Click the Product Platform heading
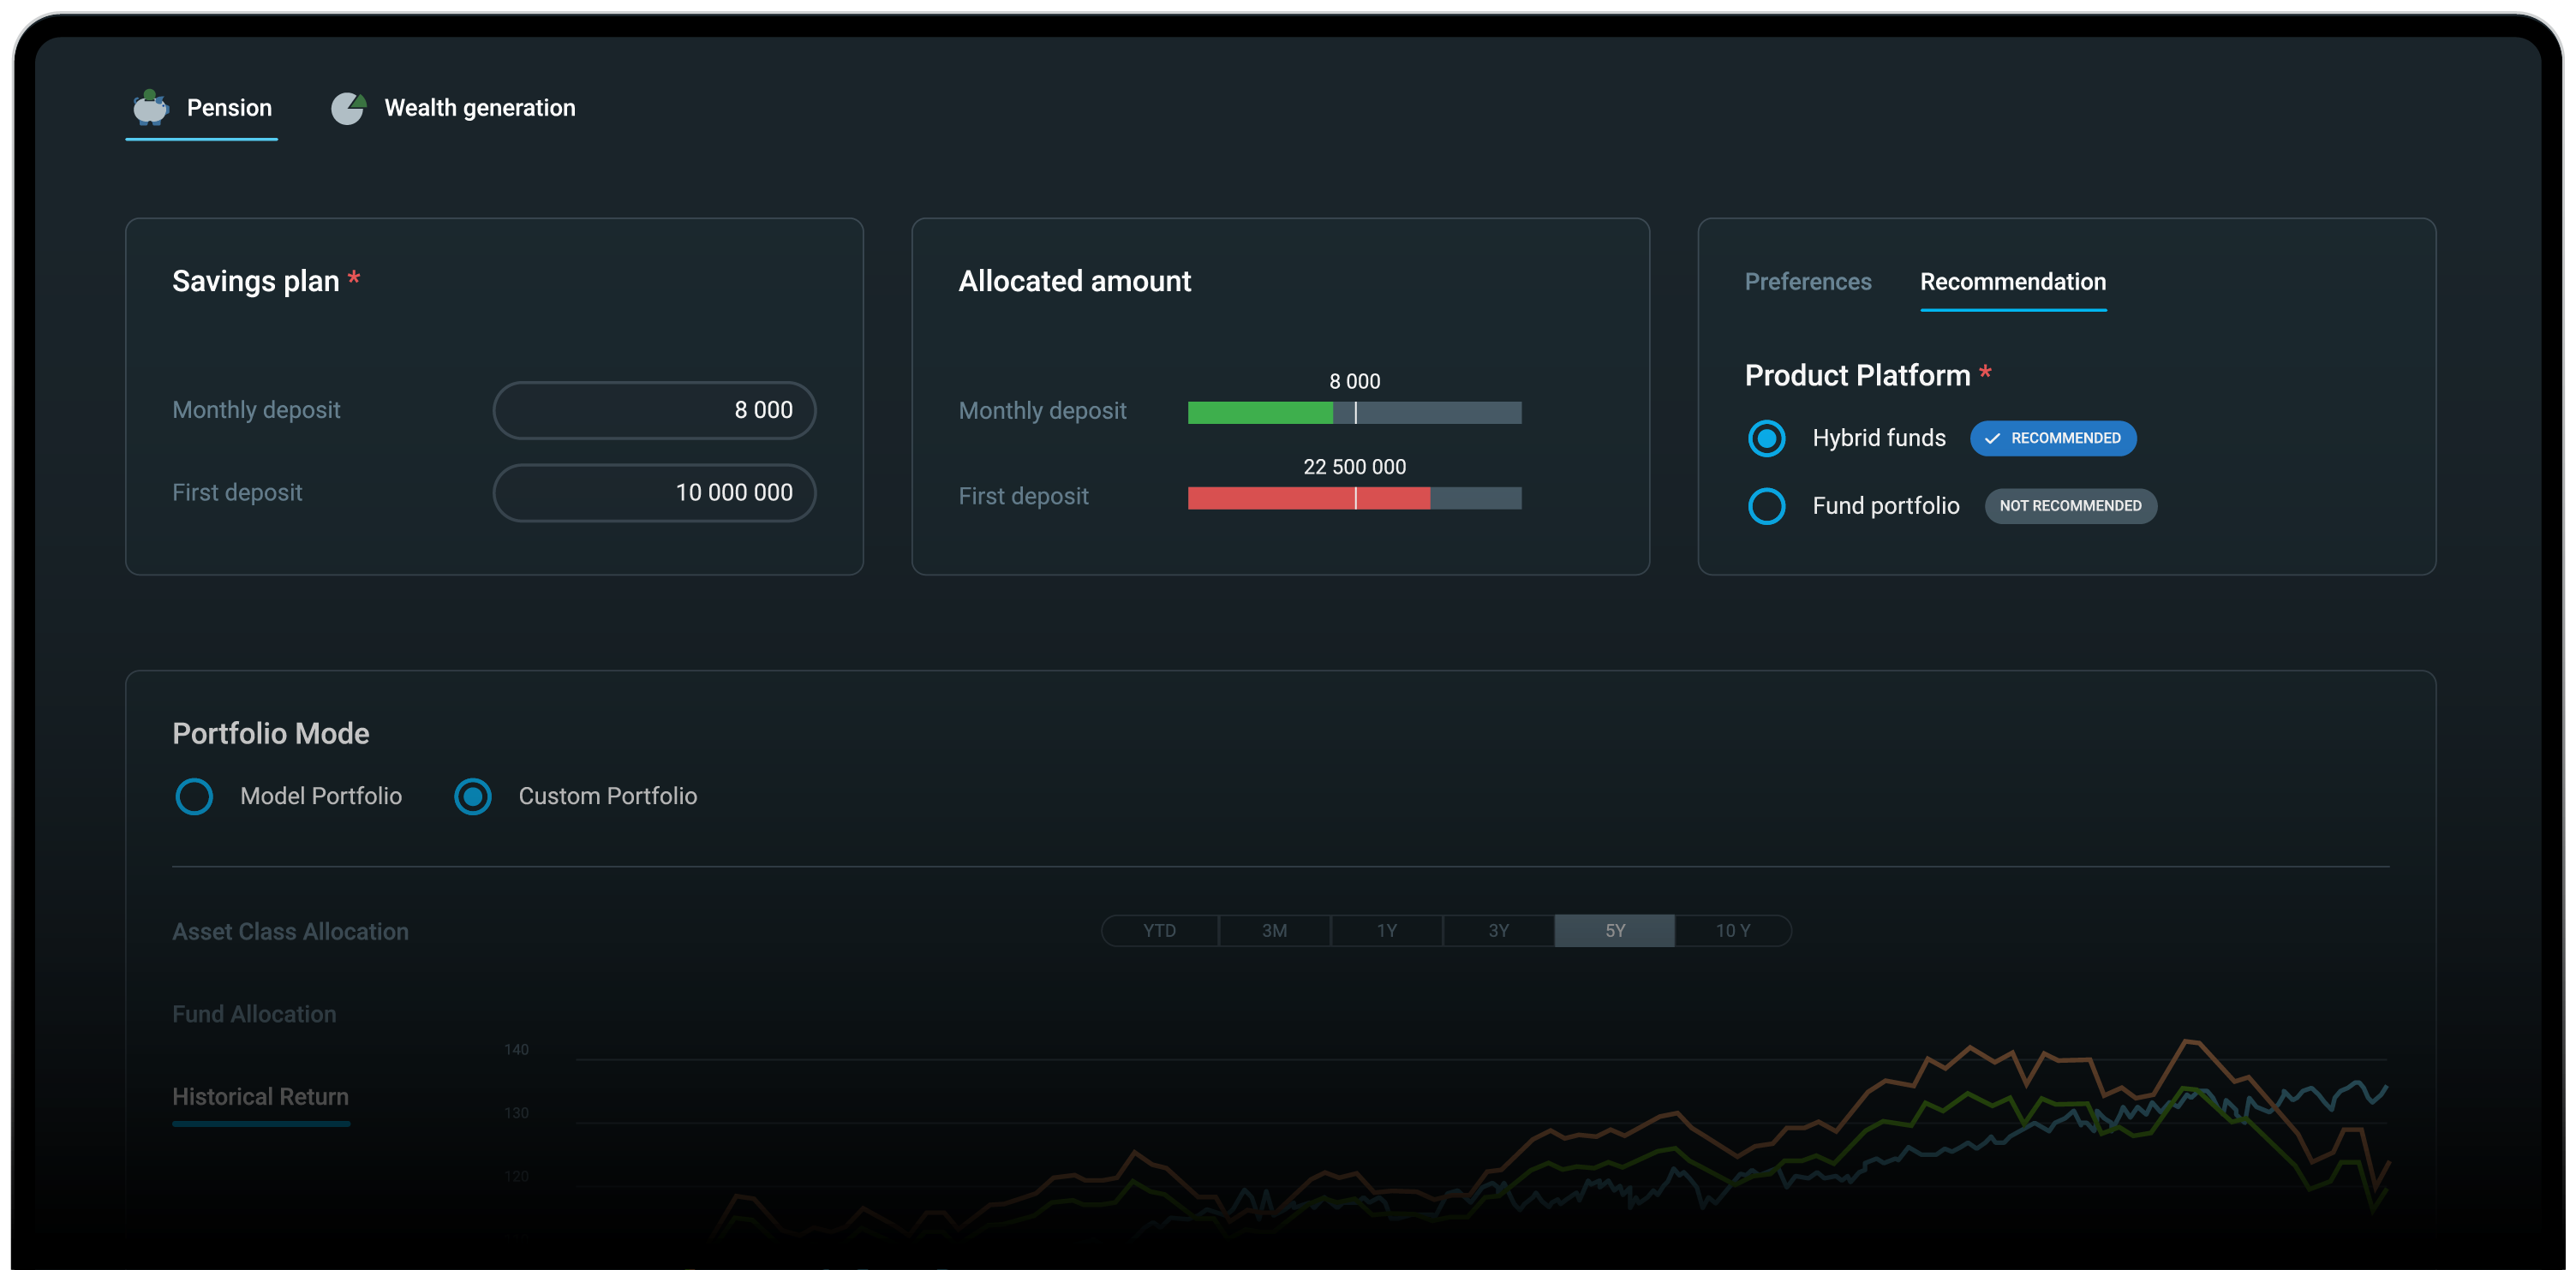 (1857, 375)
